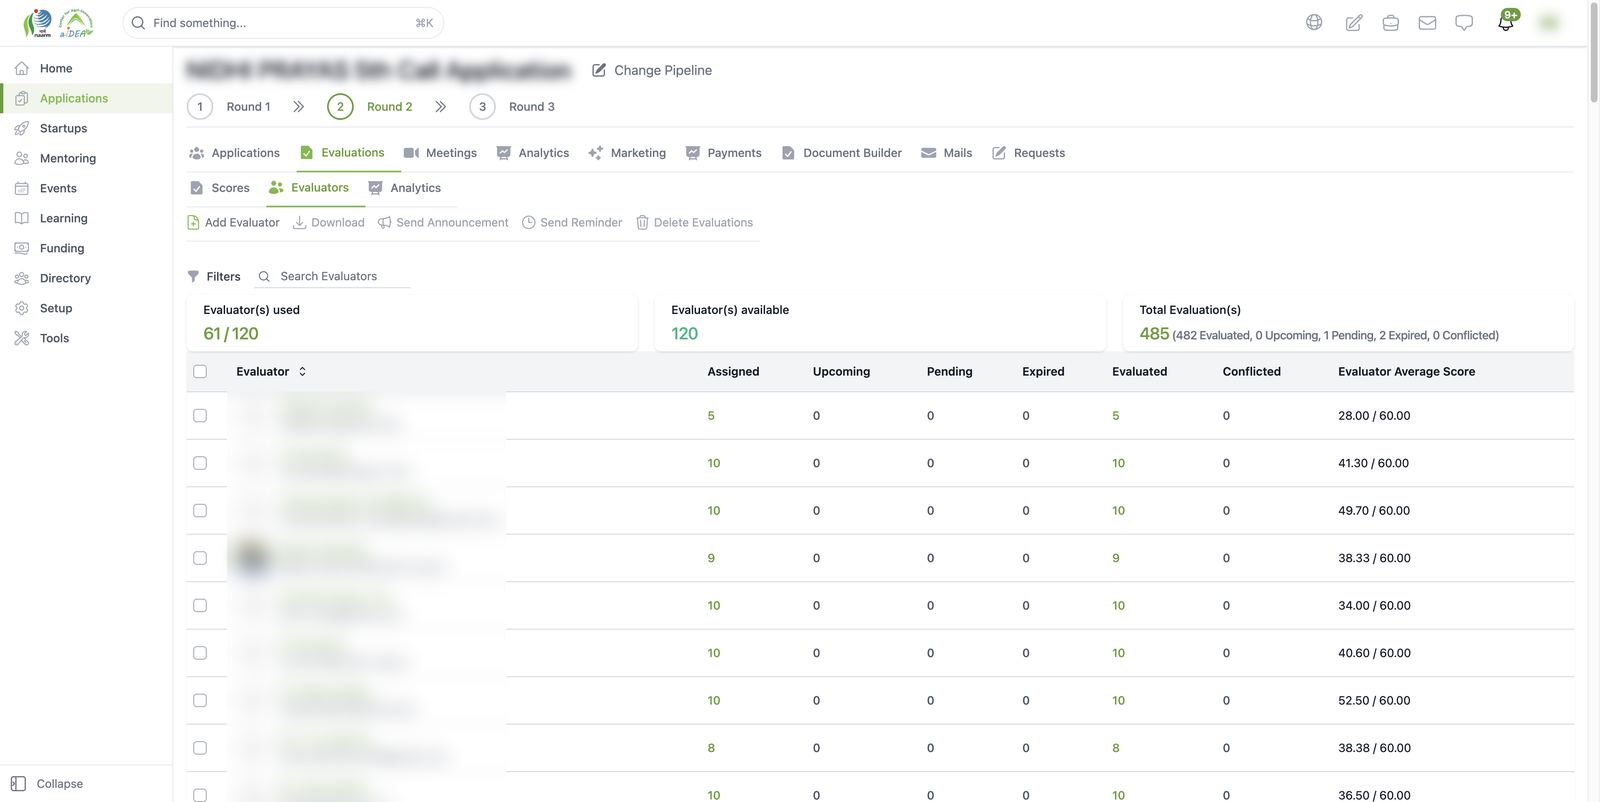
Task: Select Round 3 step
Action: (x=512, y=106)
